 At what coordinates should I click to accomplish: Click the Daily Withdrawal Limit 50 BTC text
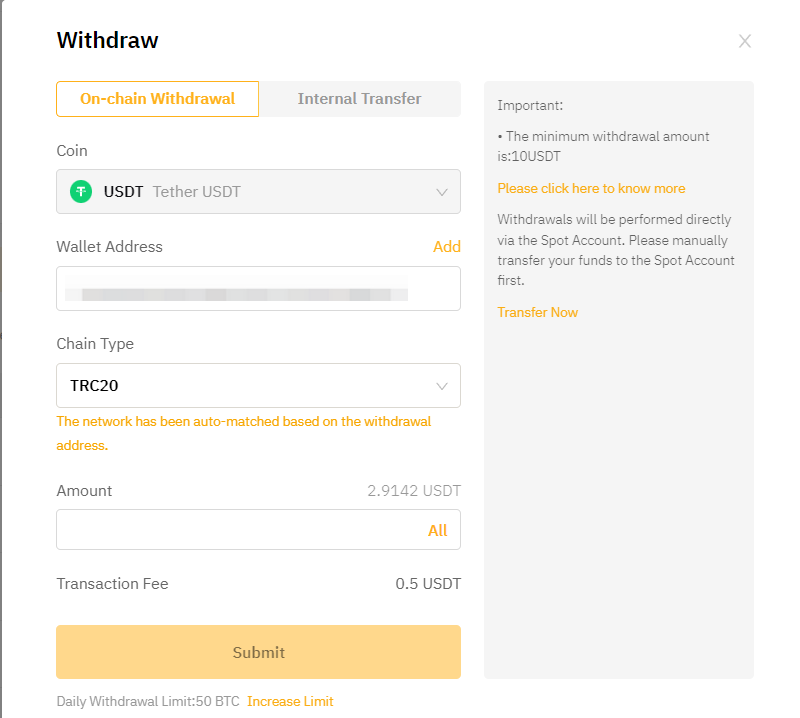coord(148,701)
